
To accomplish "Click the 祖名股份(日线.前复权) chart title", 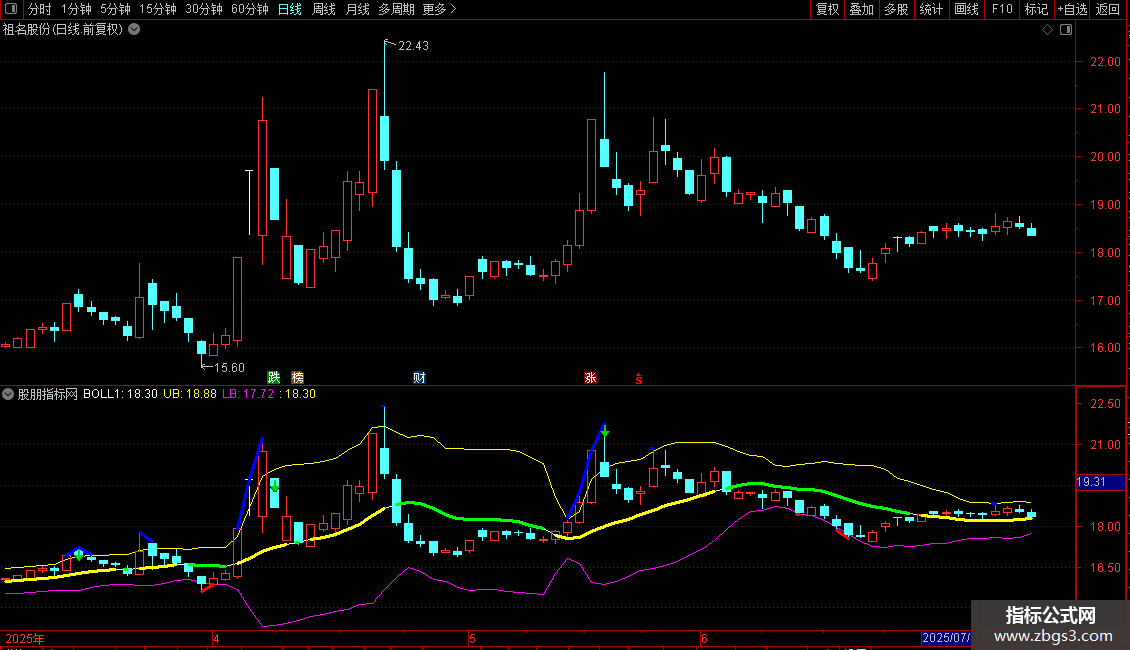I will coord(63,30).
